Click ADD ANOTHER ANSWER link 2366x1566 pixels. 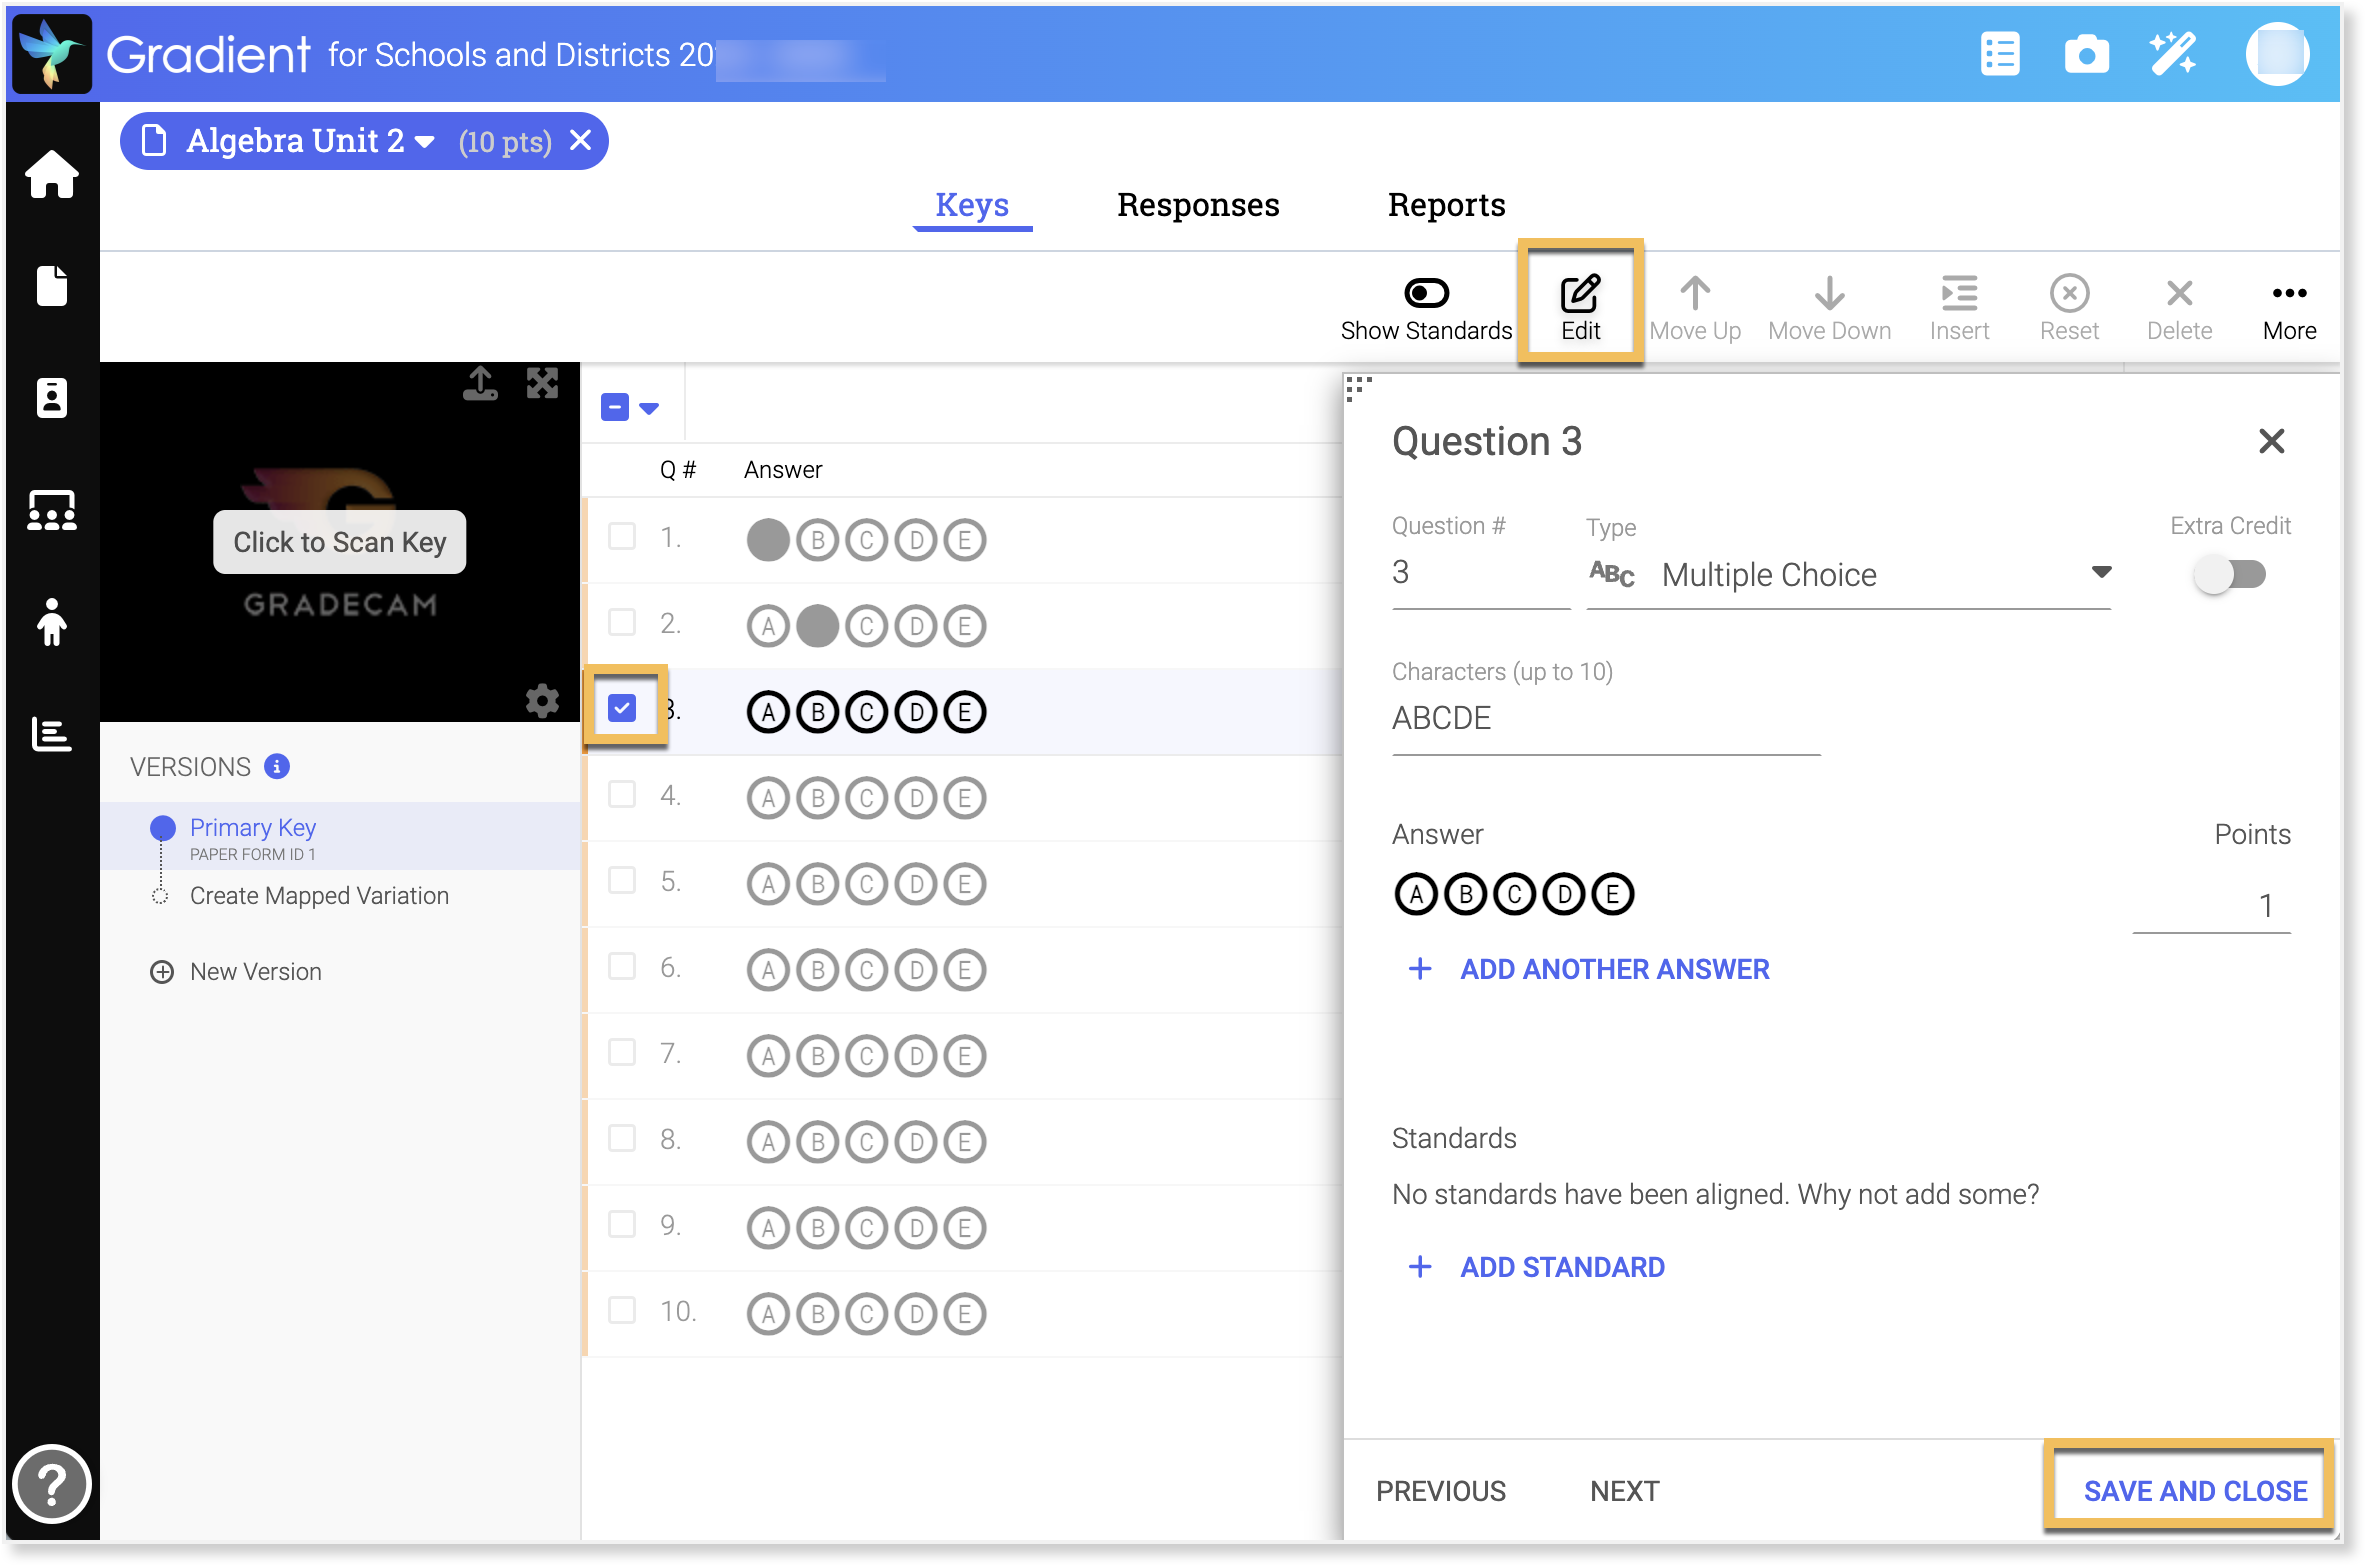point(1613,969)
